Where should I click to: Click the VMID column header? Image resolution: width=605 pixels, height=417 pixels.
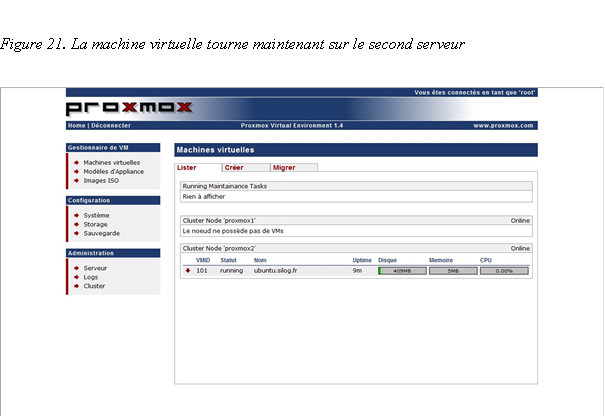click(x=203, y=260)
